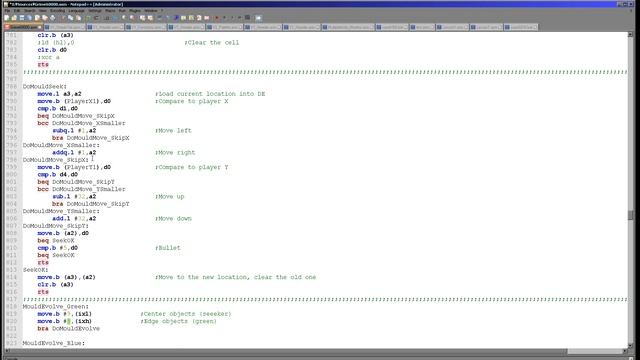This screenshot has width=640, height=360.
Task: Click the ';Clear the cell' comment
Action: pyautogui.click(x=211, y=42)
